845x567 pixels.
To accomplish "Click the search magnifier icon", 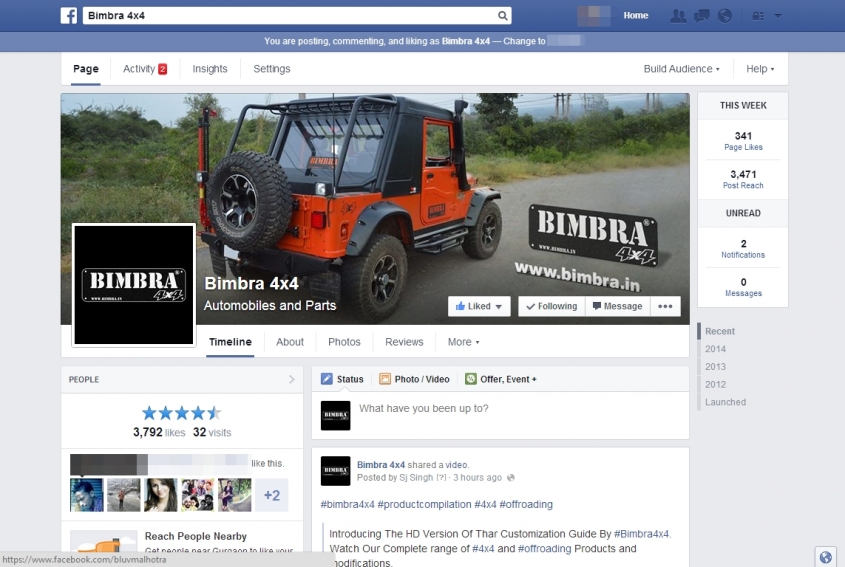I will point(502,16).
